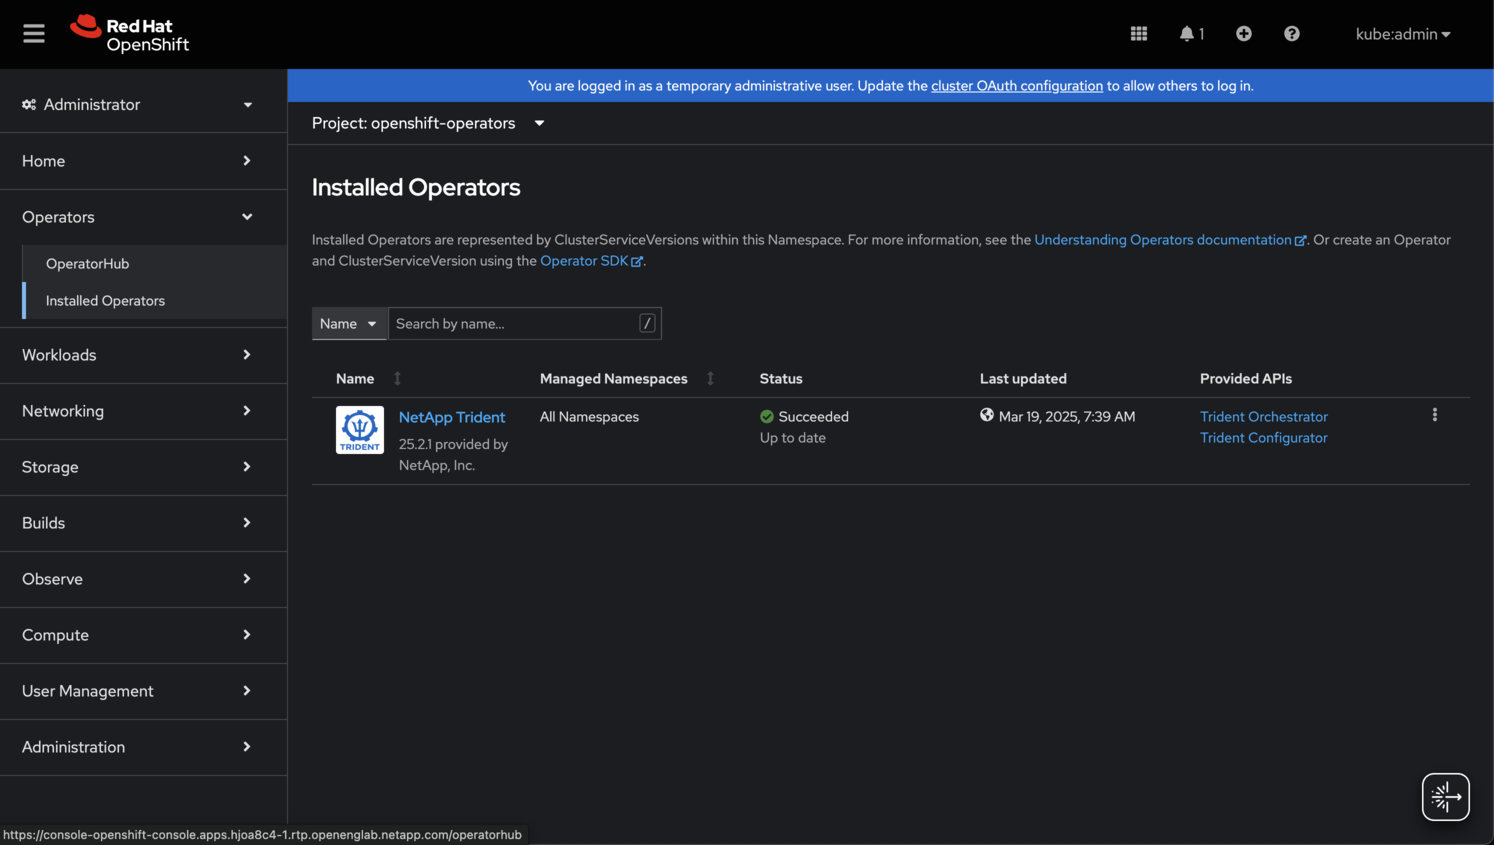Open the notifications bell

(x=1191, y=34)
